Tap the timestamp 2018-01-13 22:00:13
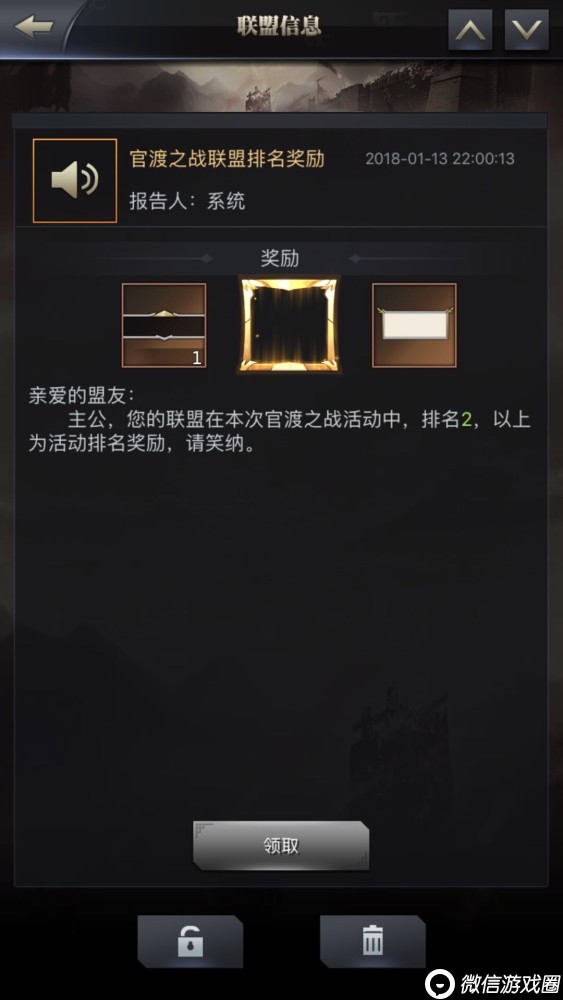Screen dimensions: 563x1000 [x=440, y=159]
